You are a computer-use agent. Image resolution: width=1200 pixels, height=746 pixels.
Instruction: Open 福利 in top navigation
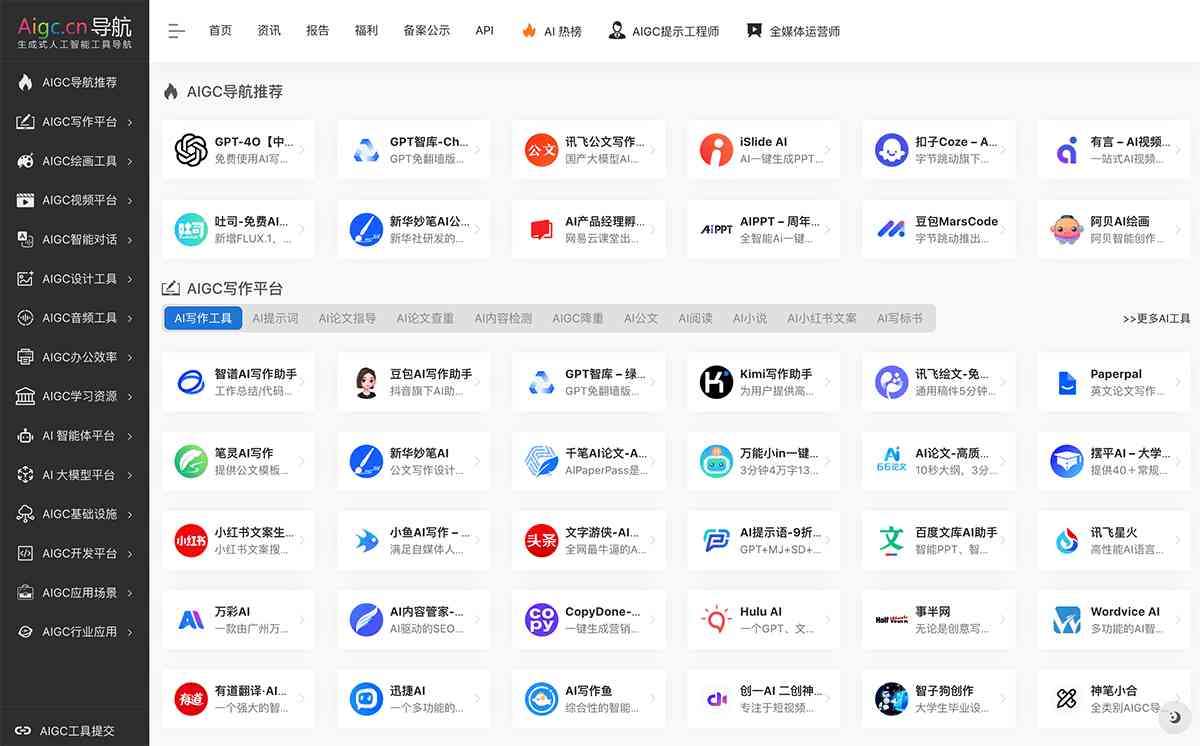click(366, 31)
